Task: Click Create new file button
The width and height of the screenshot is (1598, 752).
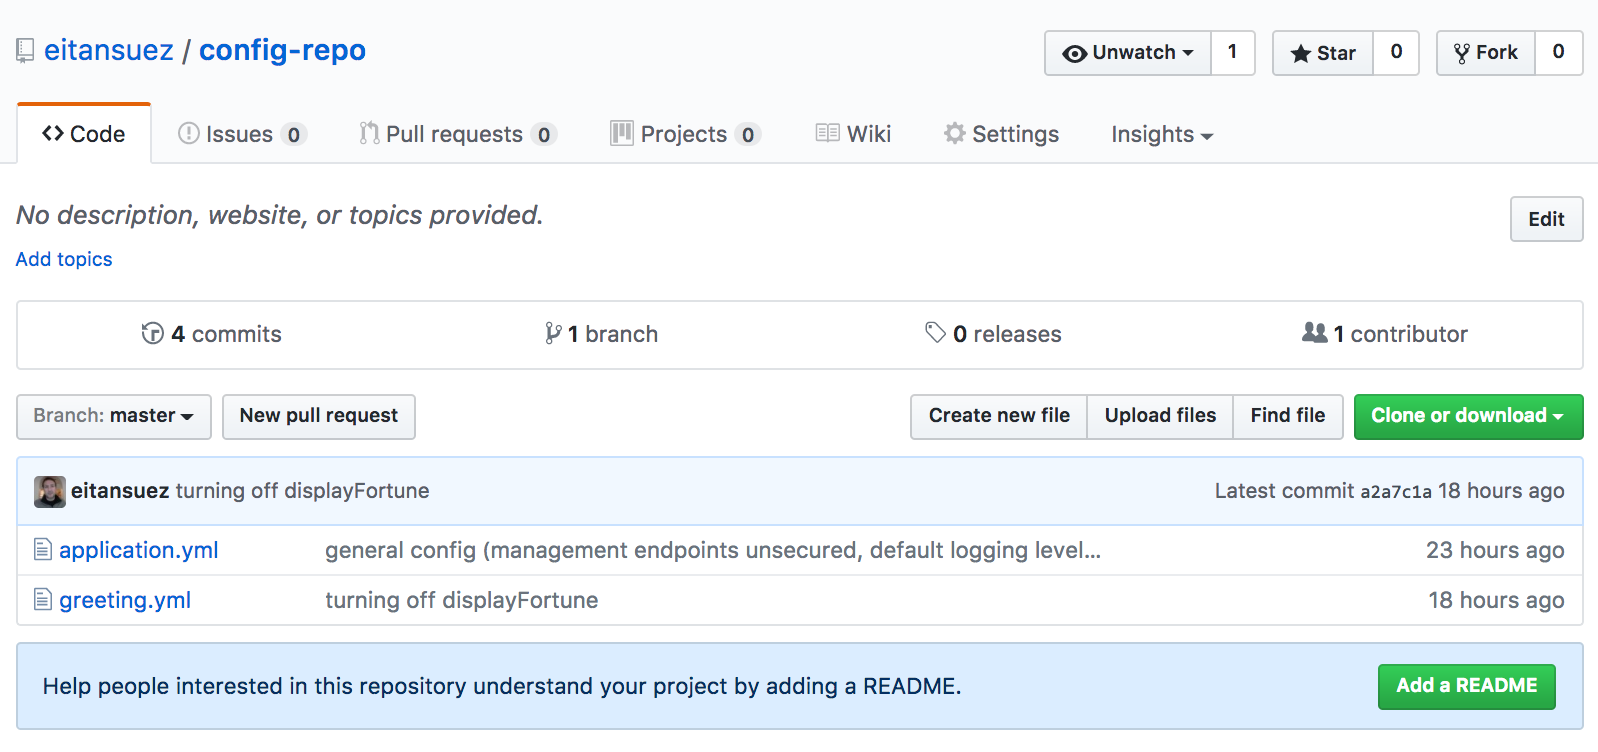Action: tap(999, 416)
